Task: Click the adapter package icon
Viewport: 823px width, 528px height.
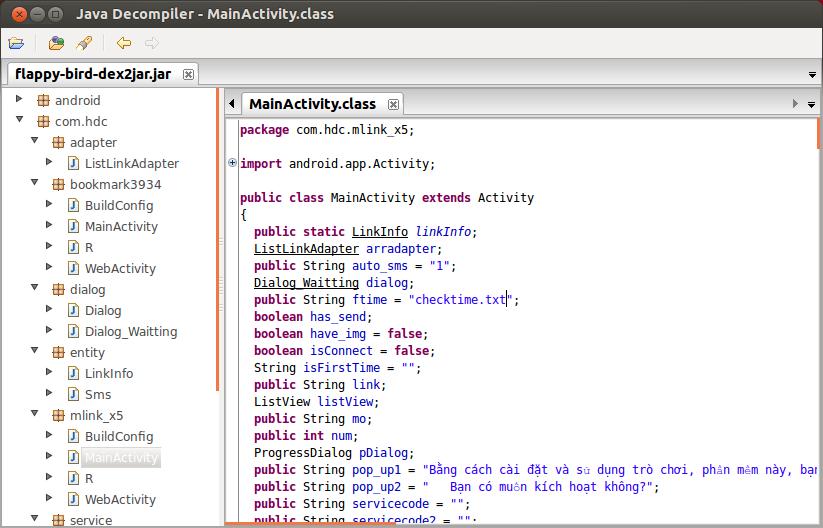Action: point(58,142)
